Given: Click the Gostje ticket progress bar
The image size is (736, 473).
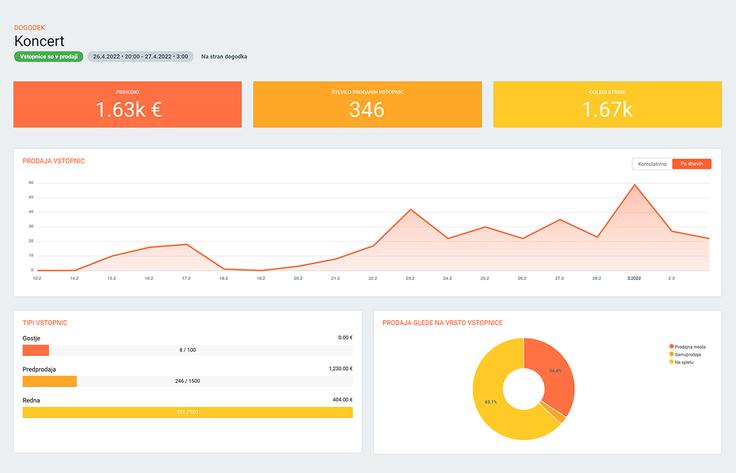Looking at the screenshot, I should 187,350.
